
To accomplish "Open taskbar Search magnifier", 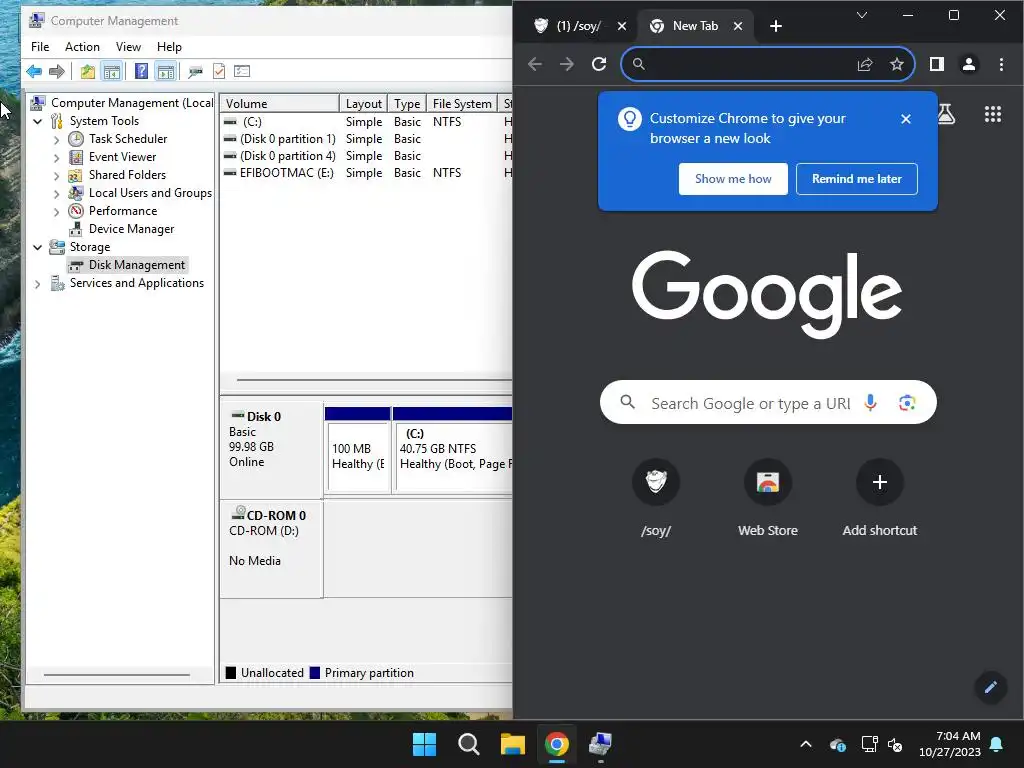I will click(x=468, y=744).
